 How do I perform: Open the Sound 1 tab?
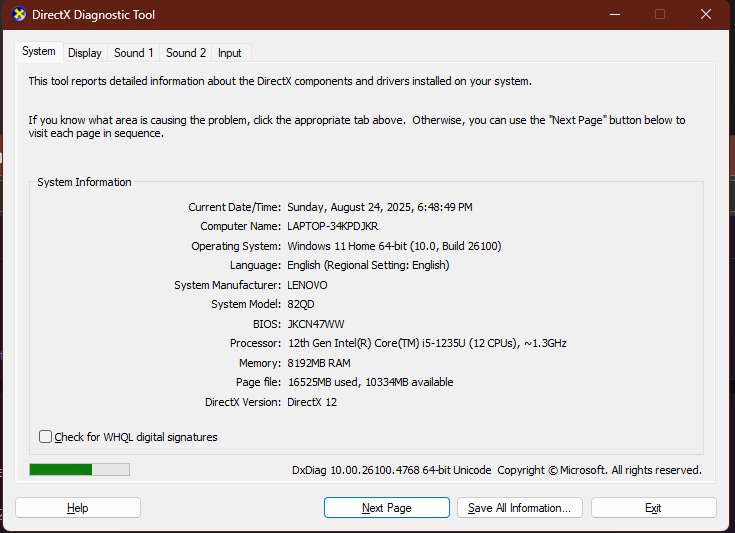click(x=134, y=53)
